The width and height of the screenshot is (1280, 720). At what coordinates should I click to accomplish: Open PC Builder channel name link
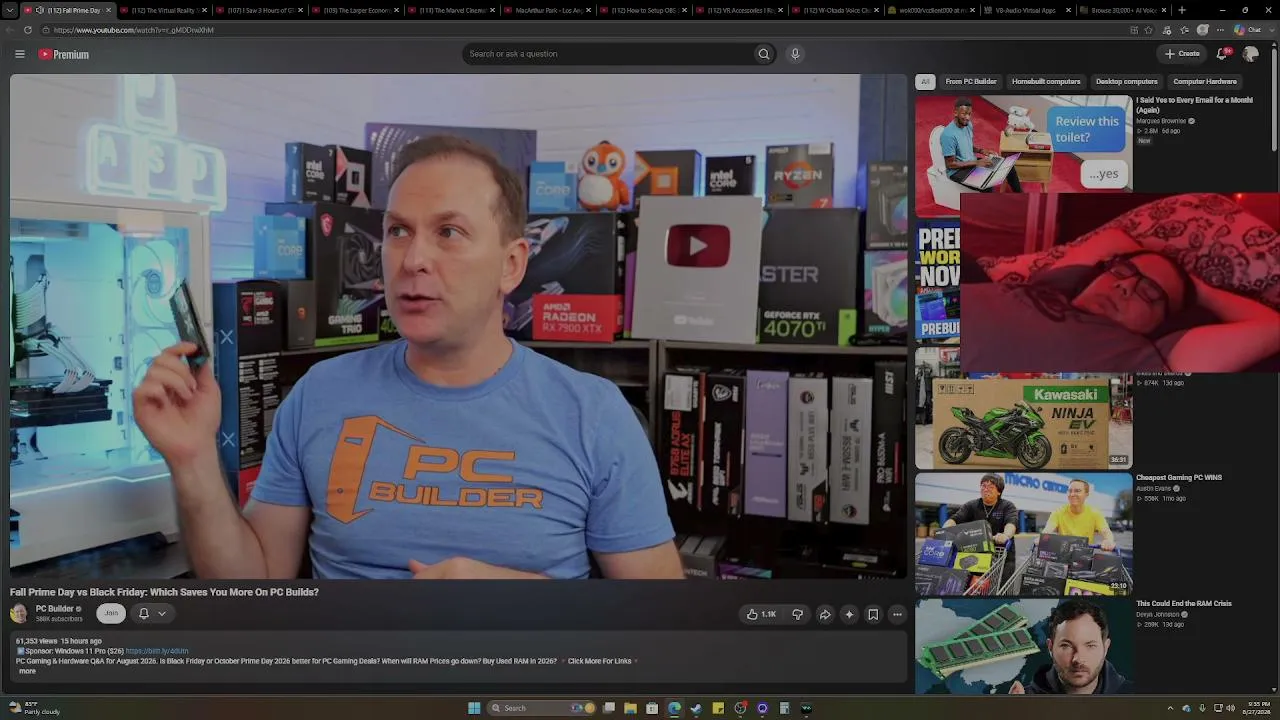pyautogui.click(x=55, y=609)
